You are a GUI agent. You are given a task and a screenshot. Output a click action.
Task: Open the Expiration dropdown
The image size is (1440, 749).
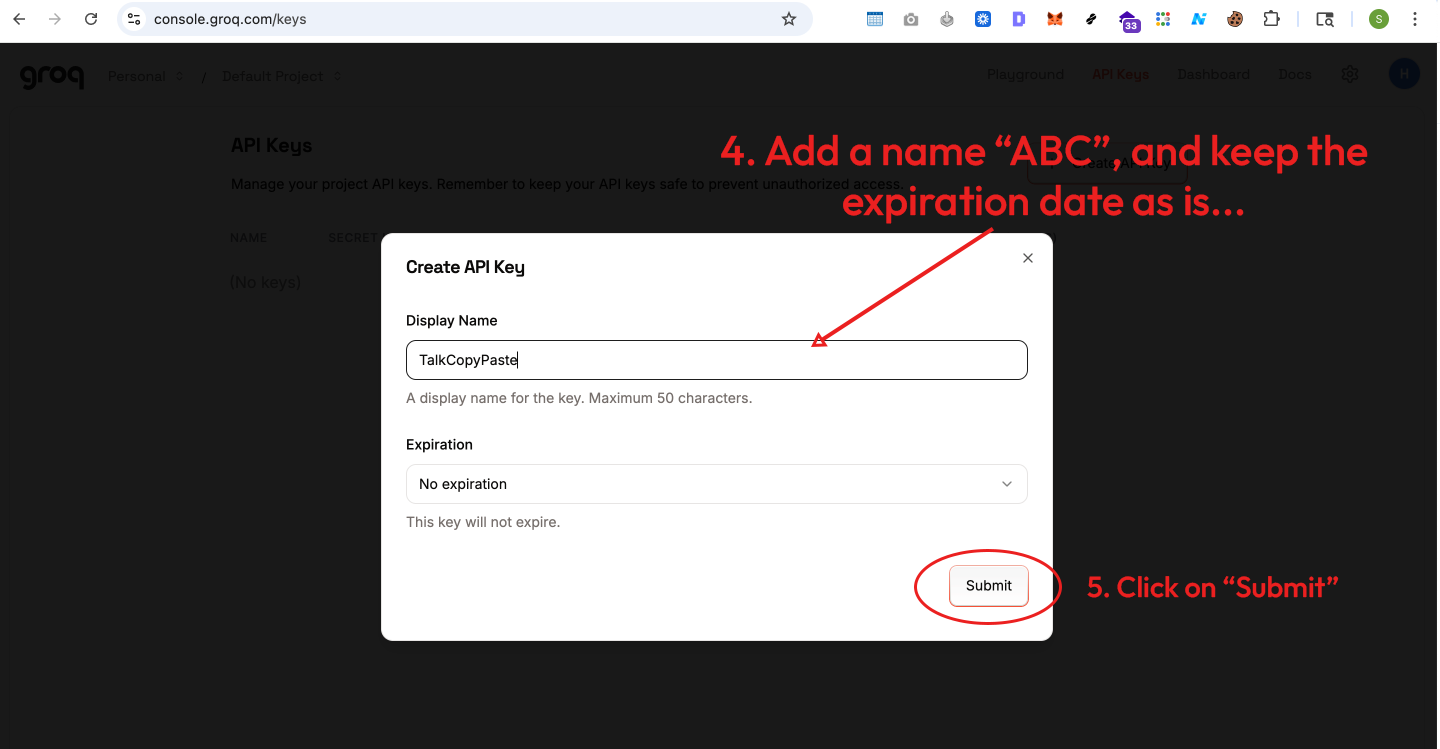point(717,484)
